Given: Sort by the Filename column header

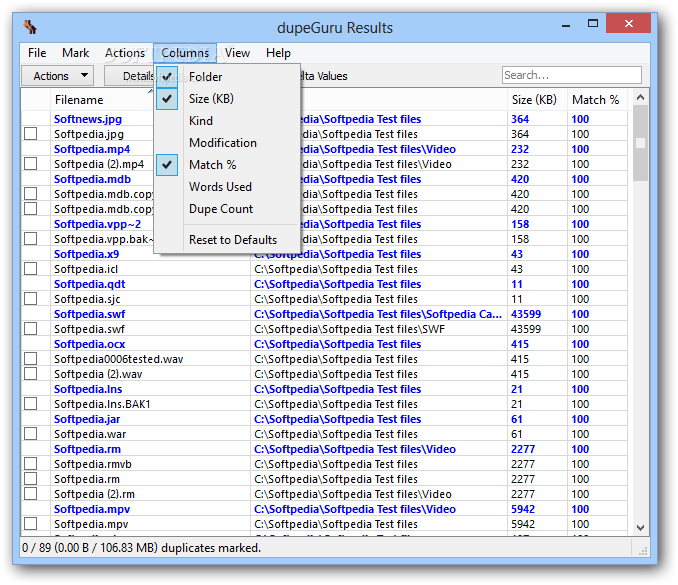Looking at the screenshot, I should (102, 100).
